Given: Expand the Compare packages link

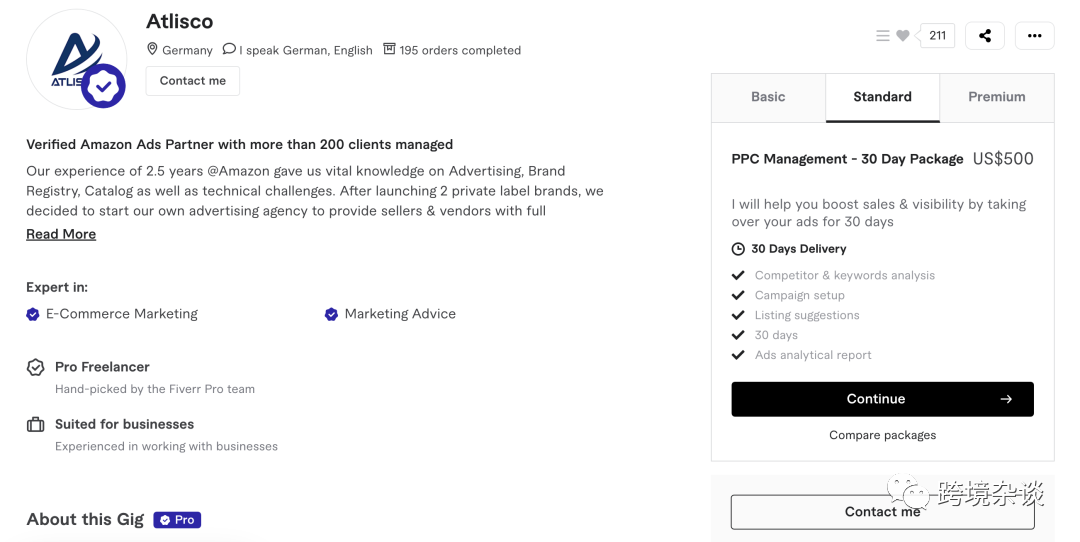Looking at the screenshot, I should [x=882, y=435].
